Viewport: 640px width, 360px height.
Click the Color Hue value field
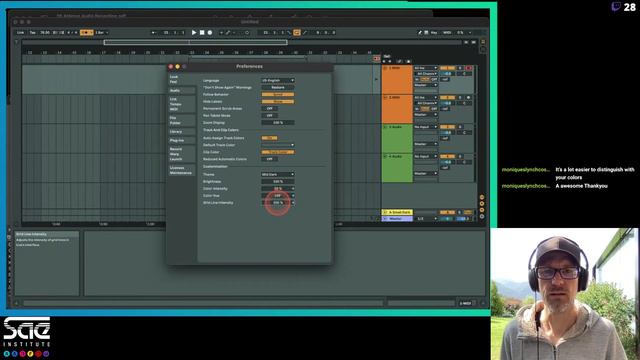[278, 196]
